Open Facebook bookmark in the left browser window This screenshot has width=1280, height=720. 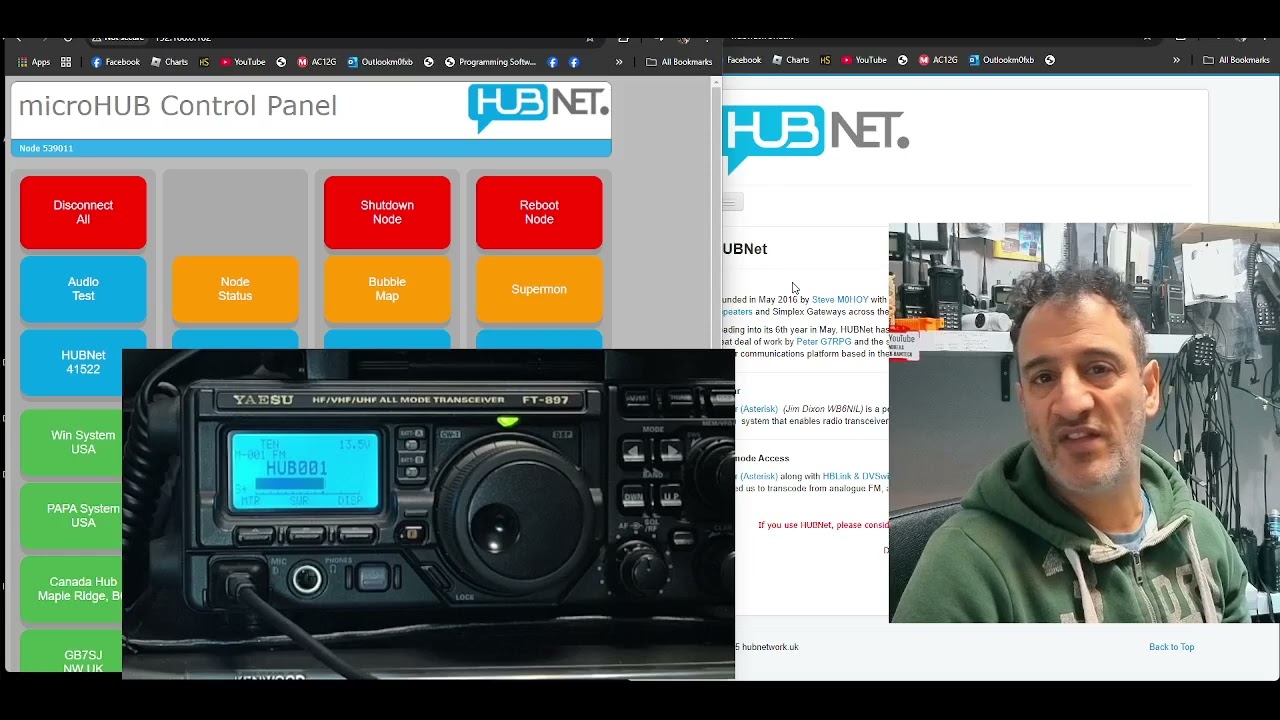tap(115, 62)
